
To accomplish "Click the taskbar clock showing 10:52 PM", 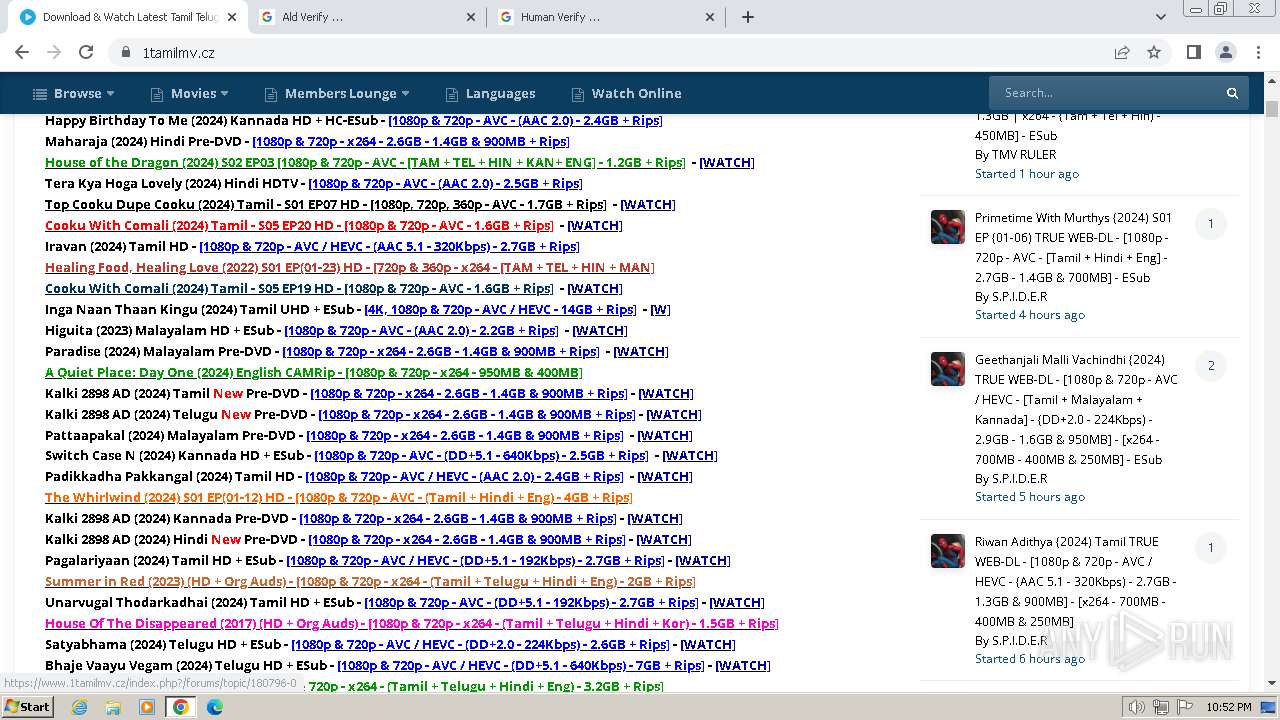I will point(1229,707).
